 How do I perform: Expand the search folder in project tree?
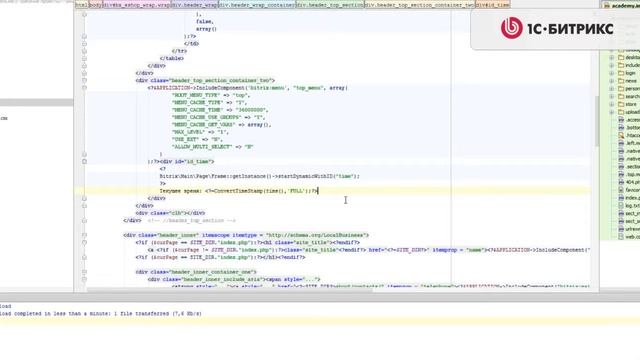pyautogui.click(x=611, y=96)
